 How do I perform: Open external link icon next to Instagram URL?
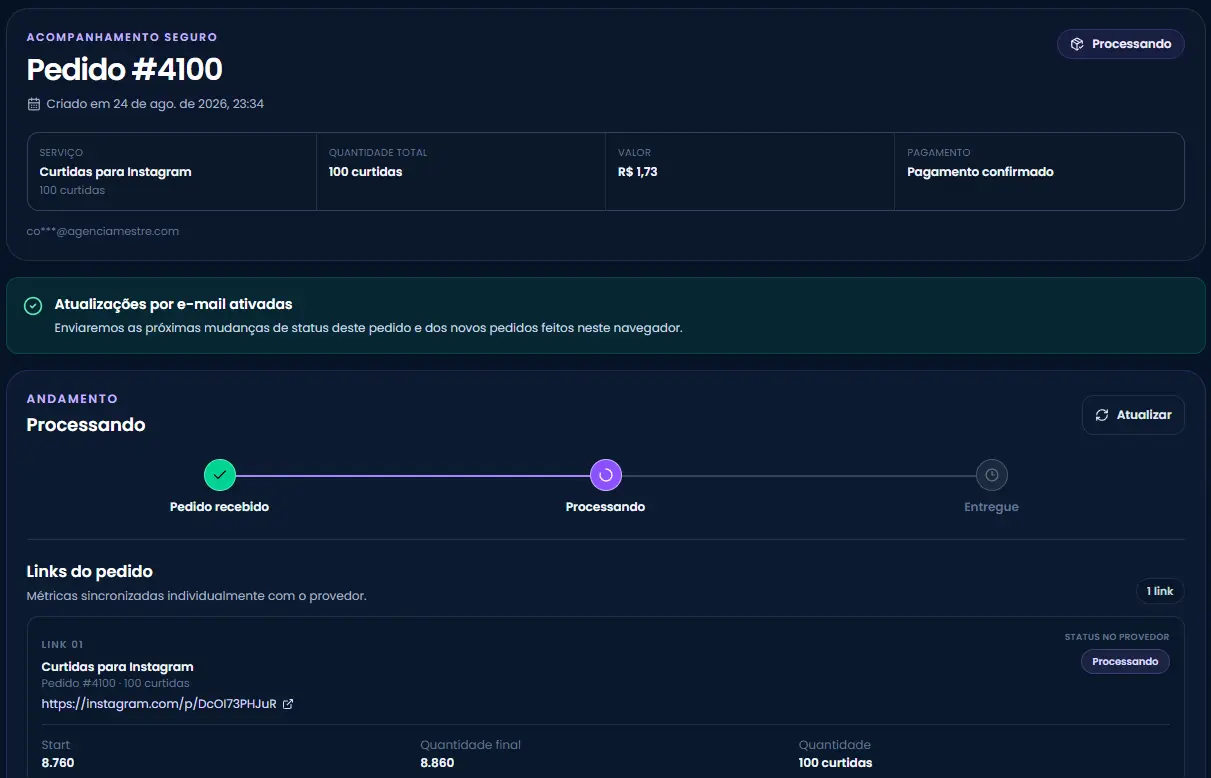pyautogui.click(x=288, y=704)
